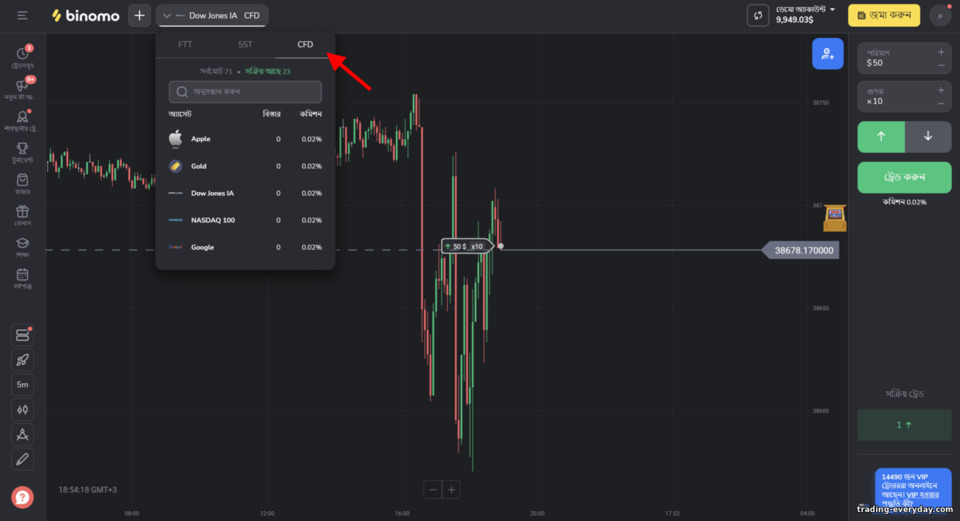This screenshot has height=521, width=960.
Task: Open the help question mark button
Action: (x=22, y=497)
